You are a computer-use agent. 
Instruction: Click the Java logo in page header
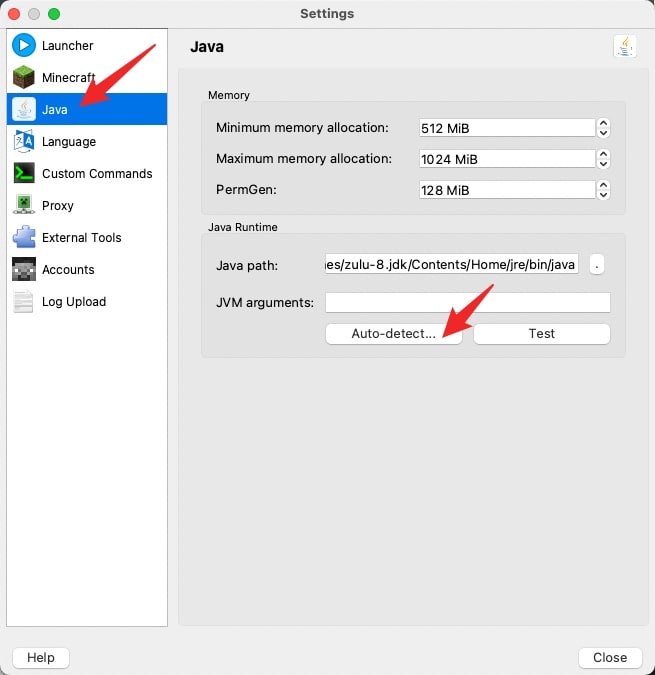pos(625,46)
